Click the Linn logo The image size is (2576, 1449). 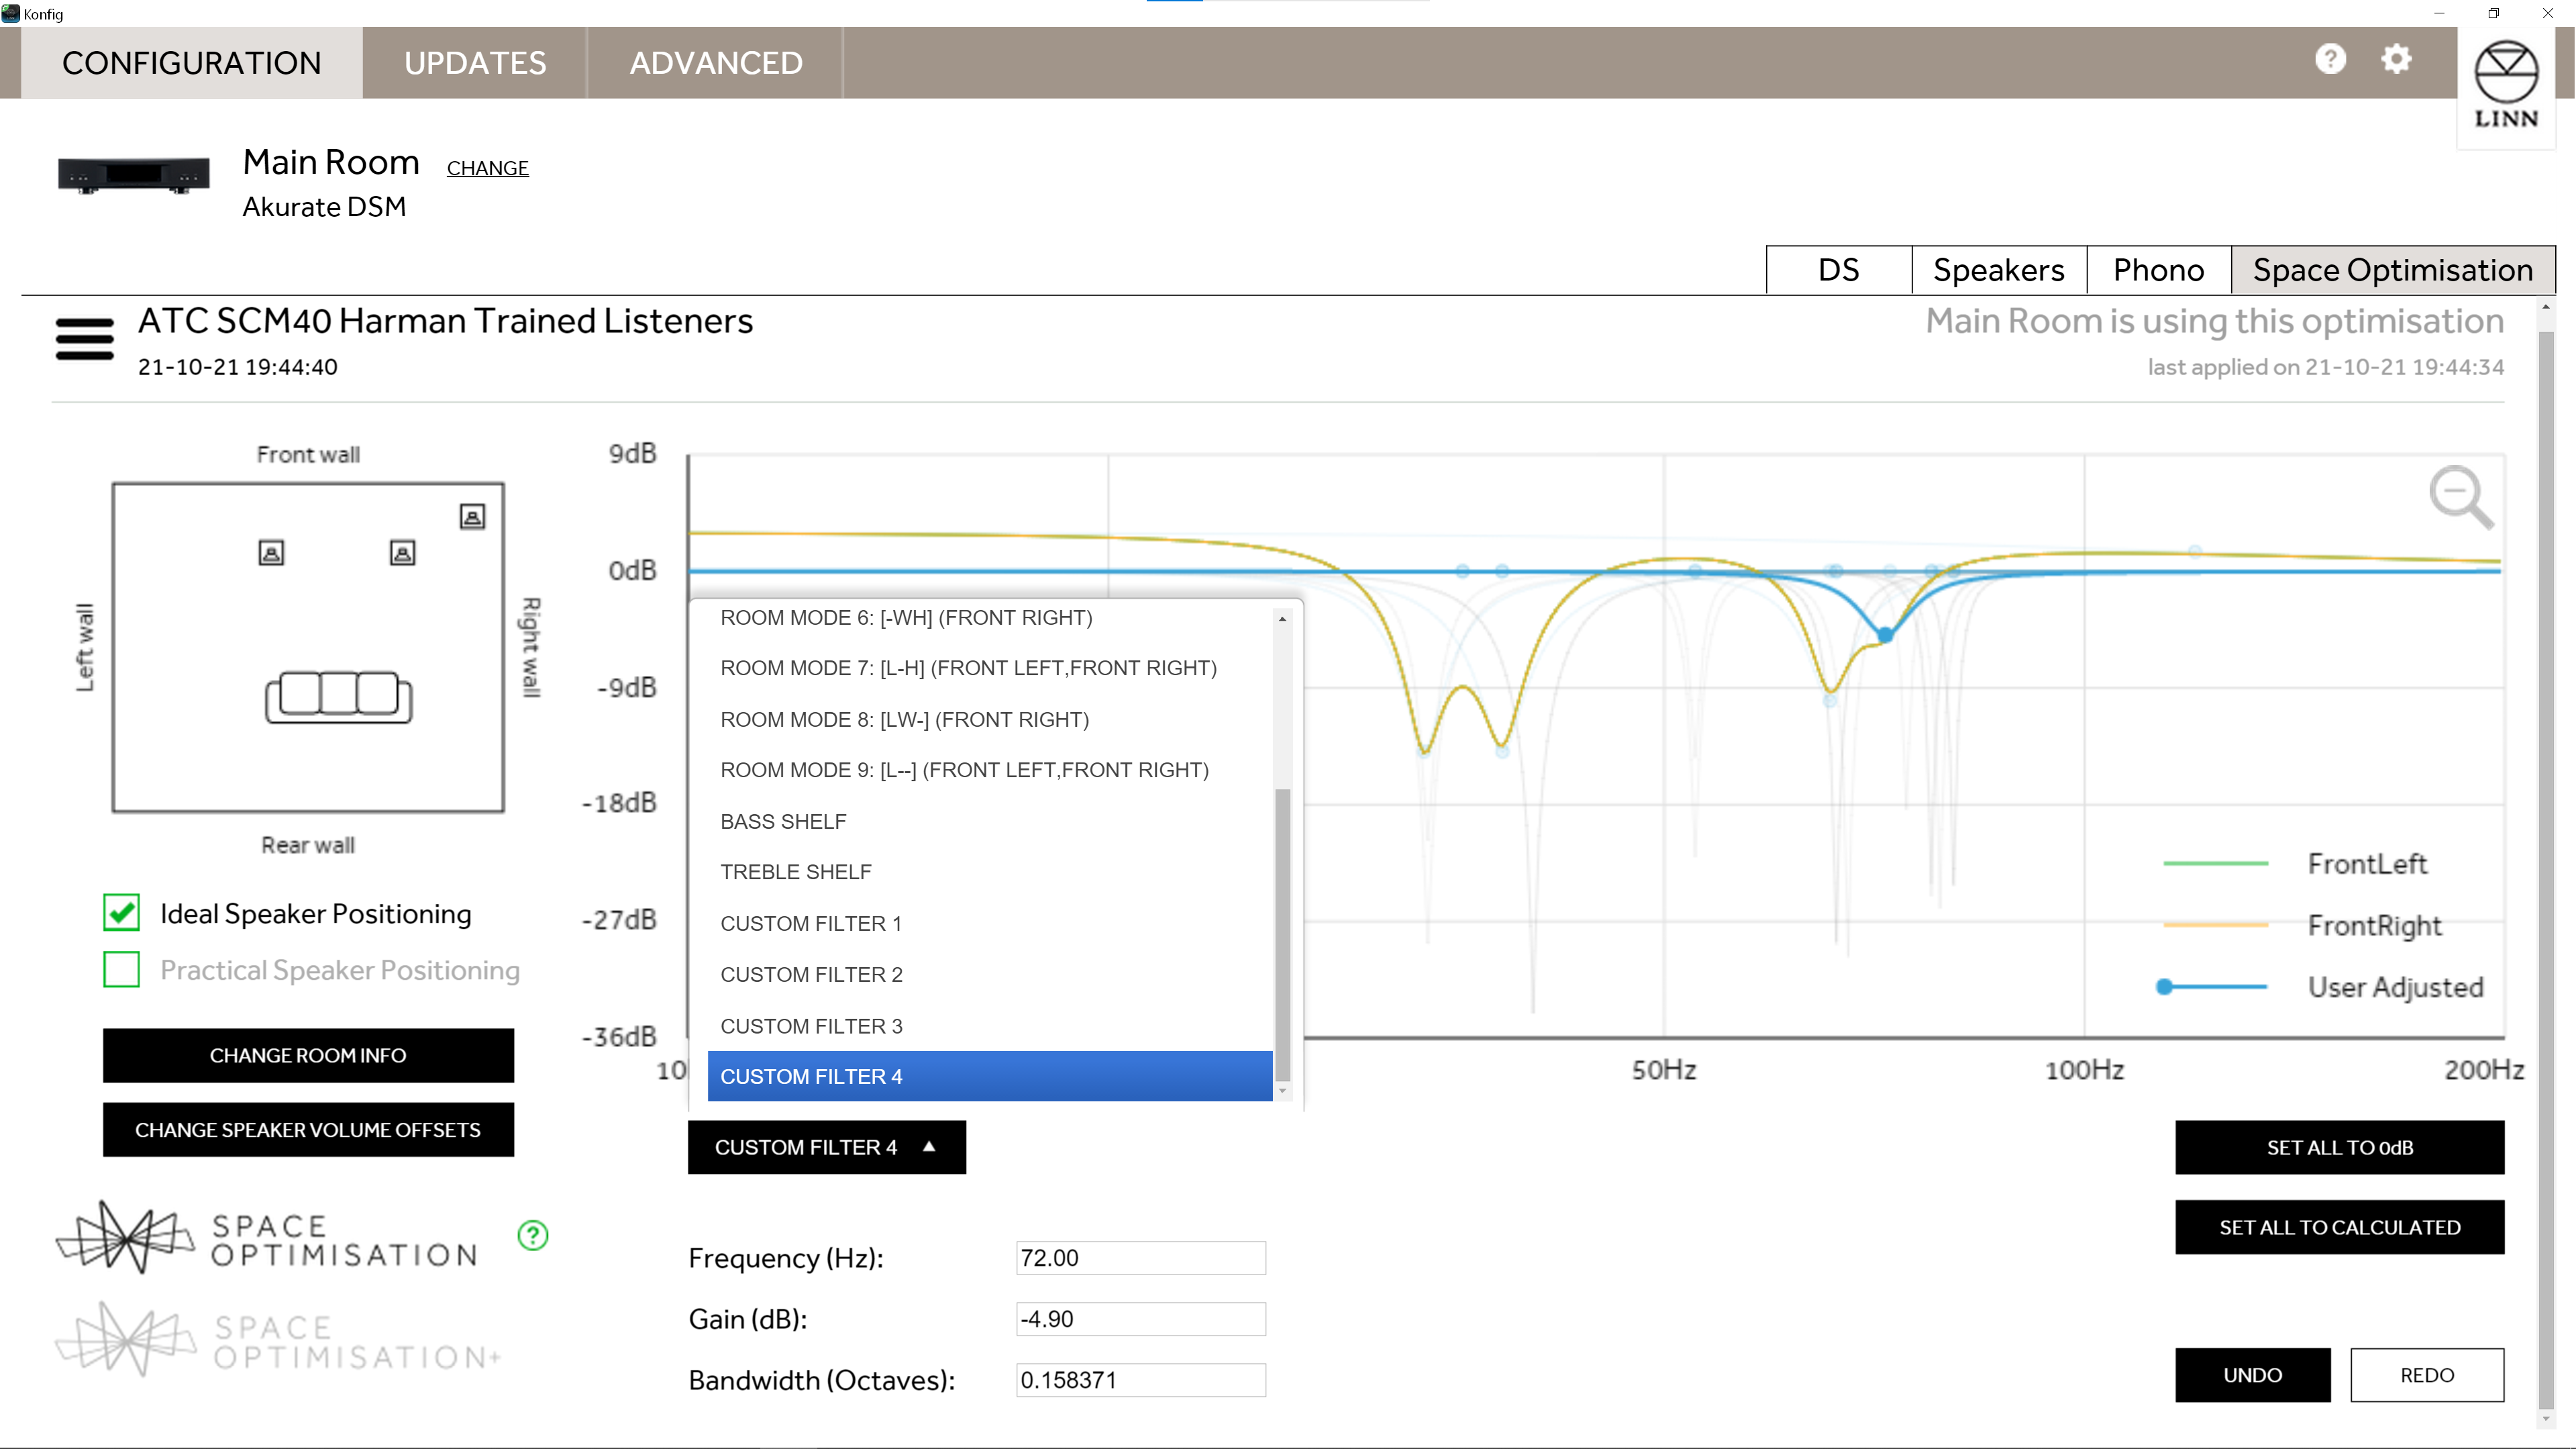tap(2506, 85)
